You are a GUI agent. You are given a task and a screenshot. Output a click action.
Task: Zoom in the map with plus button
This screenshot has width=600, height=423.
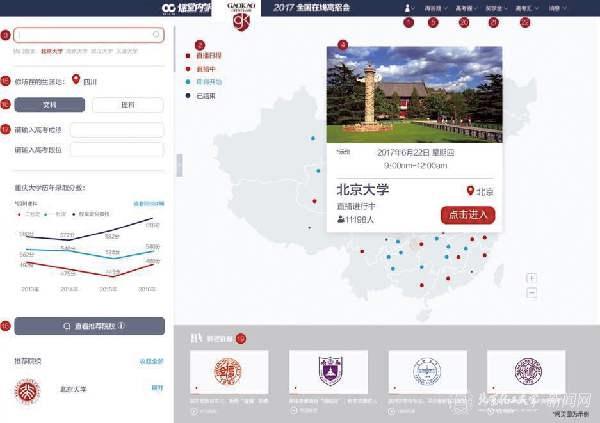(x=532, y=278)
